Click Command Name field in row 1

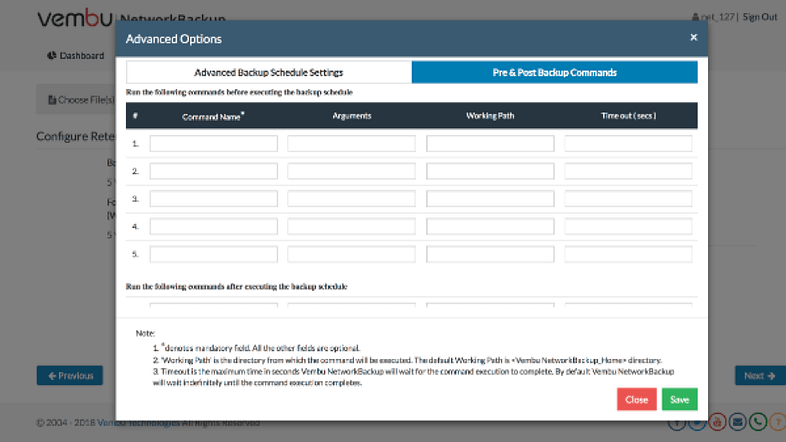[x=213, y=144]
